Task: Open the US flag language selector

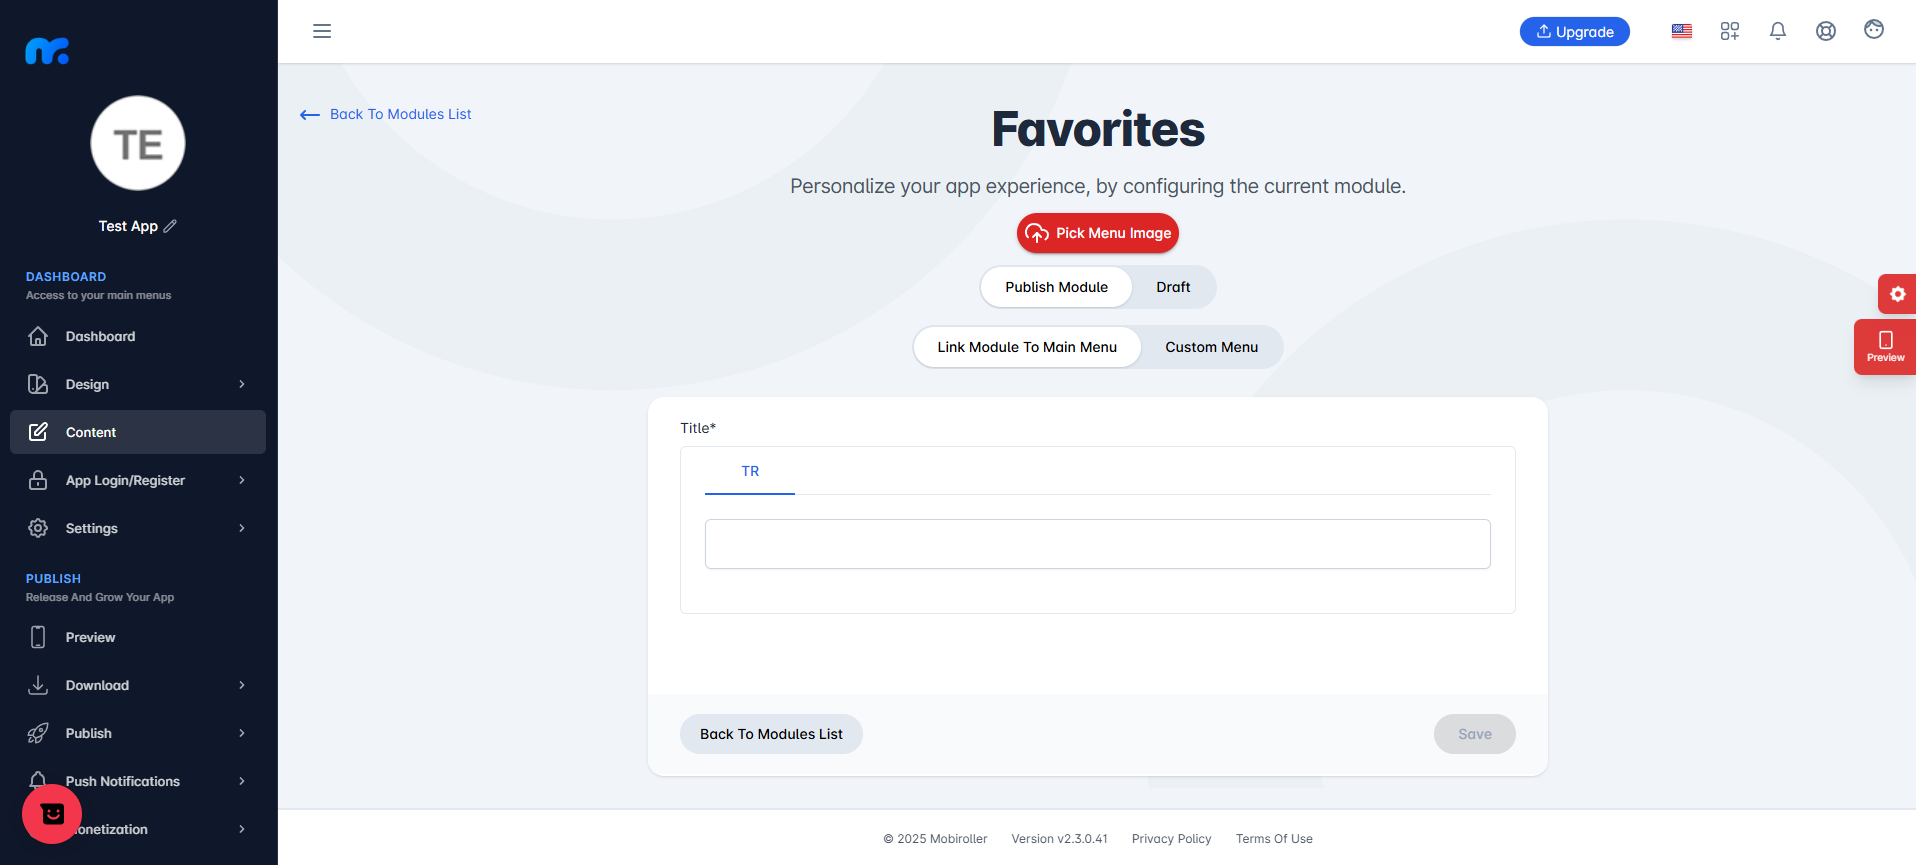Action: [1682, 31]
